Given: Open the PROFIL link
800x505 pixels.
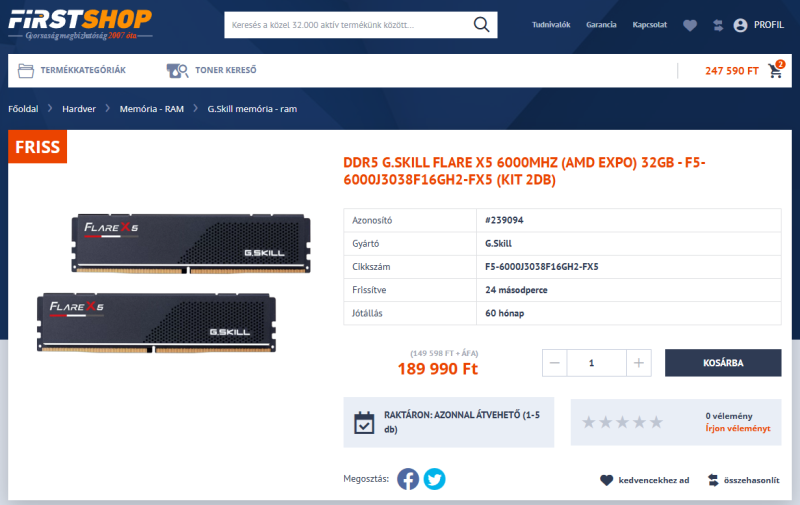Looking at the screenshot, I should 768,24.
